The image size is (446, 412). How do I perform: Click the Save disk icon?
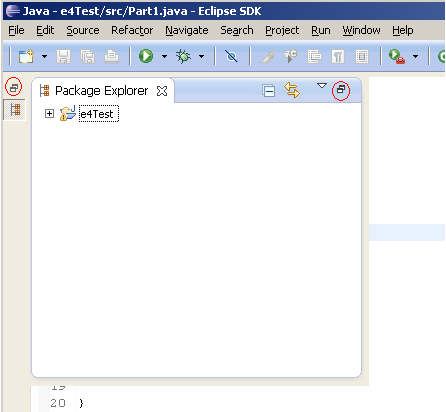tap(63, 56)
